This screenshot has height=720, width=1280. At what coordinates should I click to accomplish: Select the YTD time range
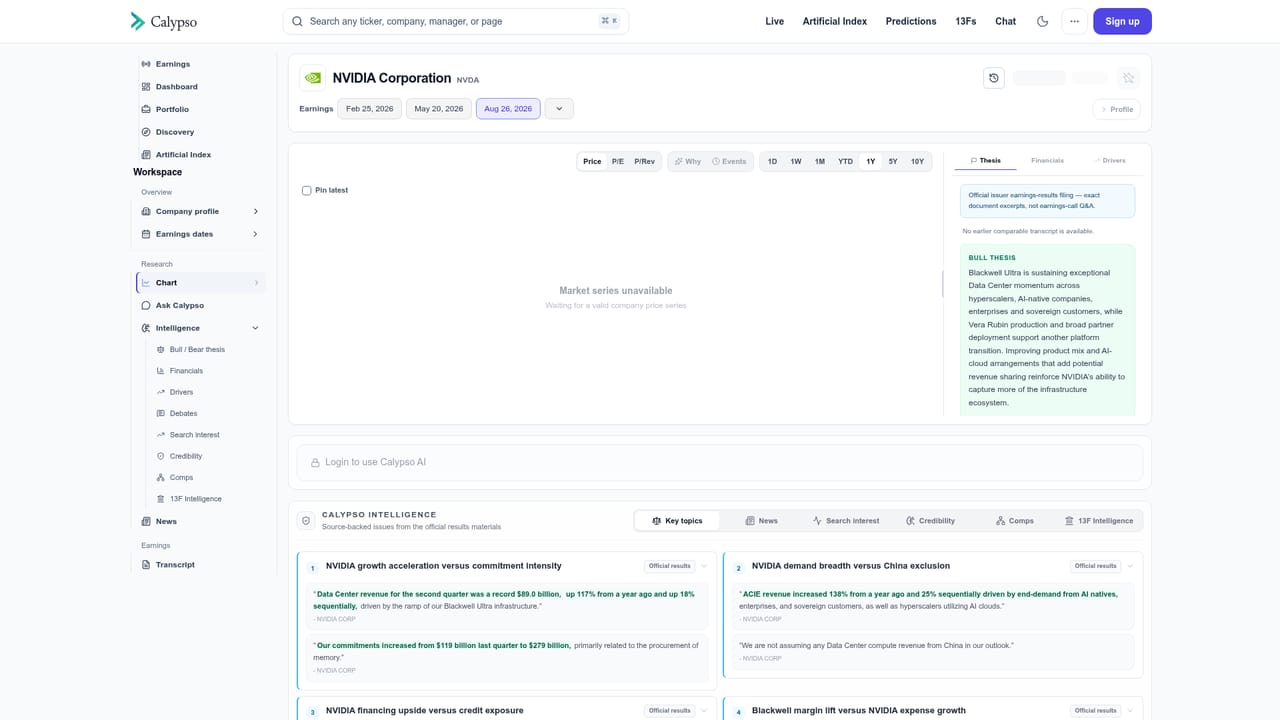[x=845, y=161]
